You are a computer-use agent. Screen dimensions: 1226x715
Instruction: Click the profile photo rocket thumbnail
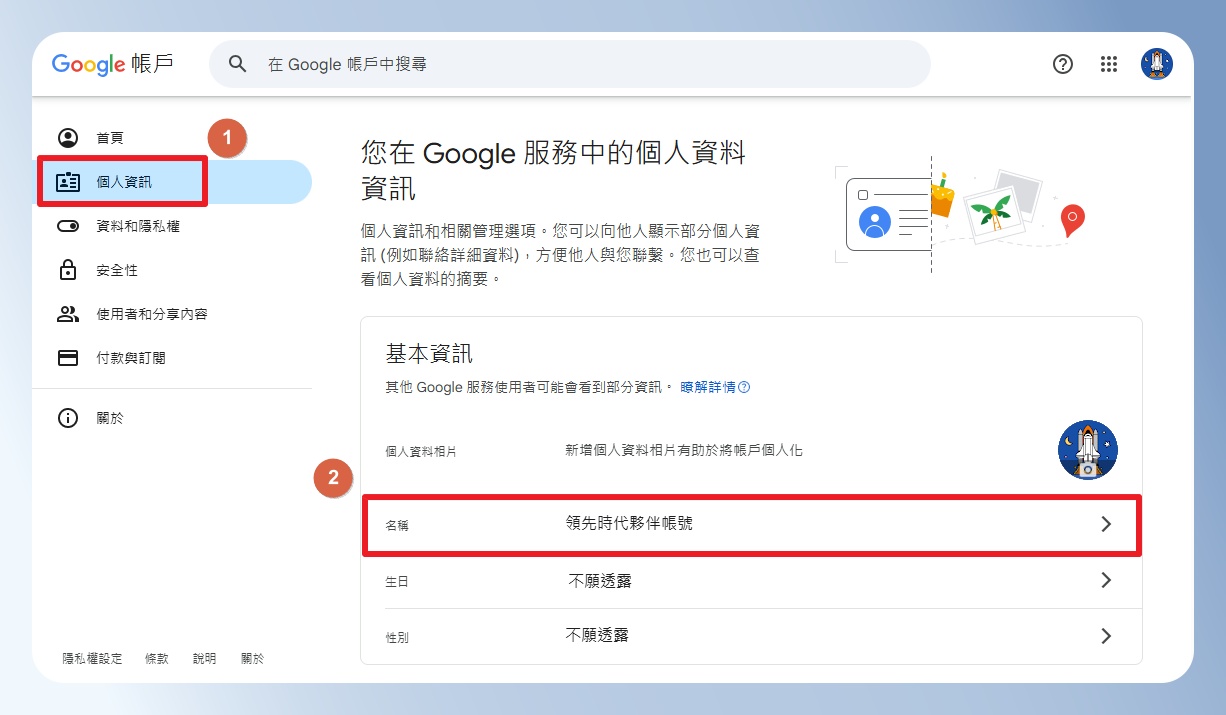point(1087,450)
